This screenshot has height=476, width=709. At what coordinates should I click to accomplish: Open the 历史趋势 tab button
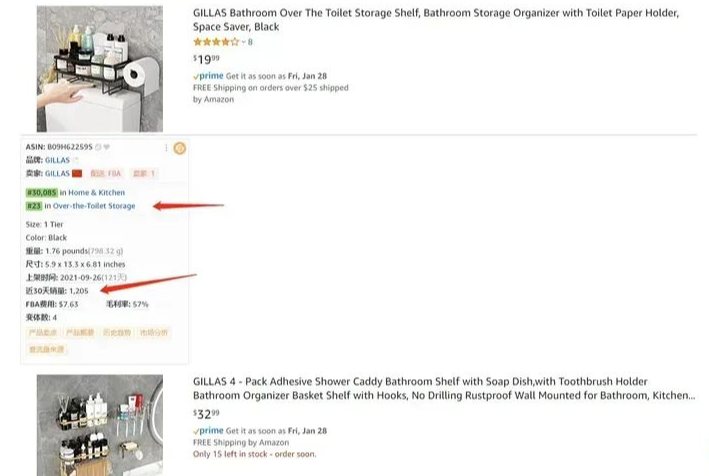(x=117, y=333)
